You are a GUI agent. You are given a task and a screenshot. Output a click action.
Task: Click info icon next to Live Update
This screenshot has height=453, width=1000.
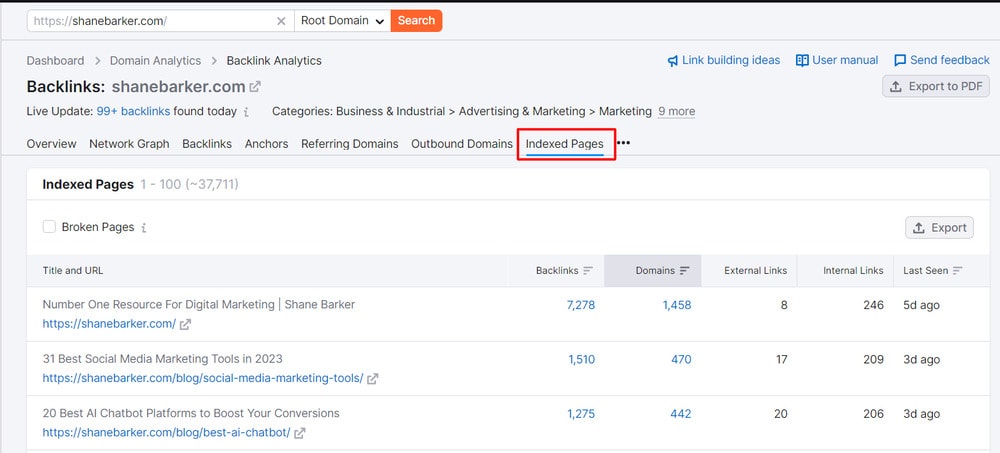(246, 112)
